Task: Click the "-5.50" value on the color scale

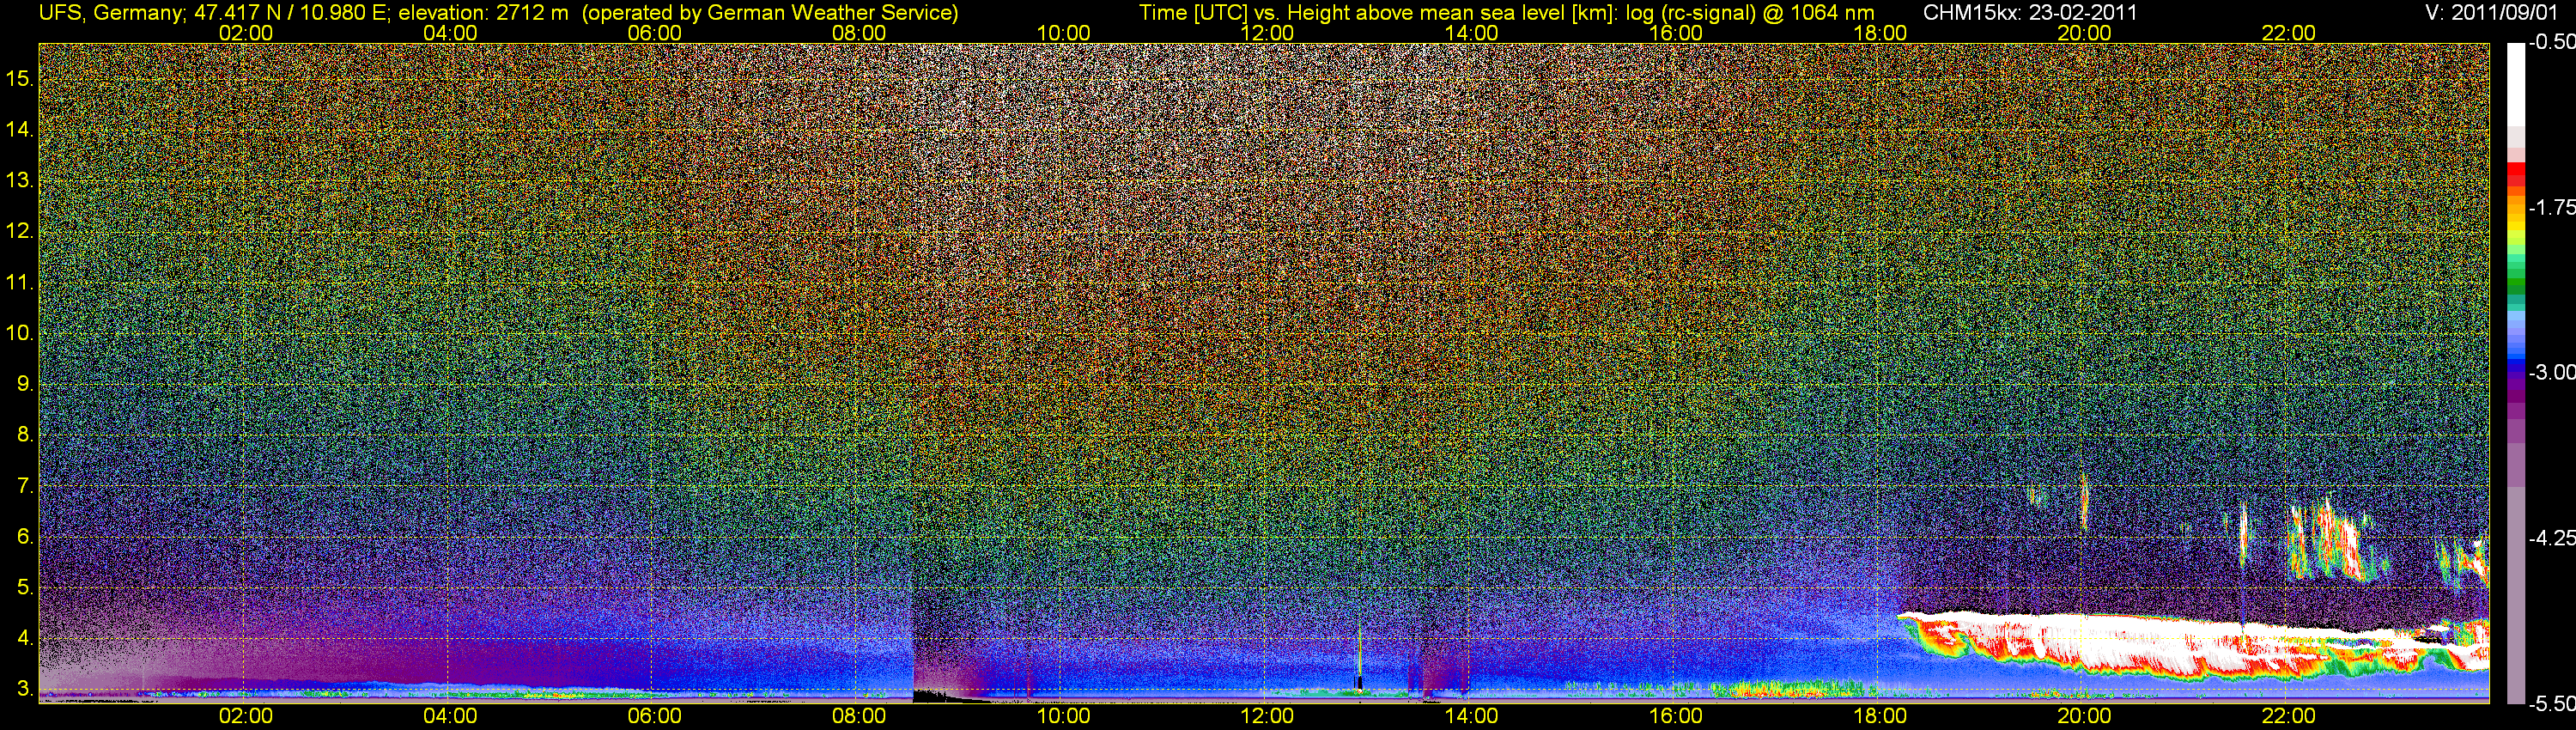Action: (x=2552, y=704)
